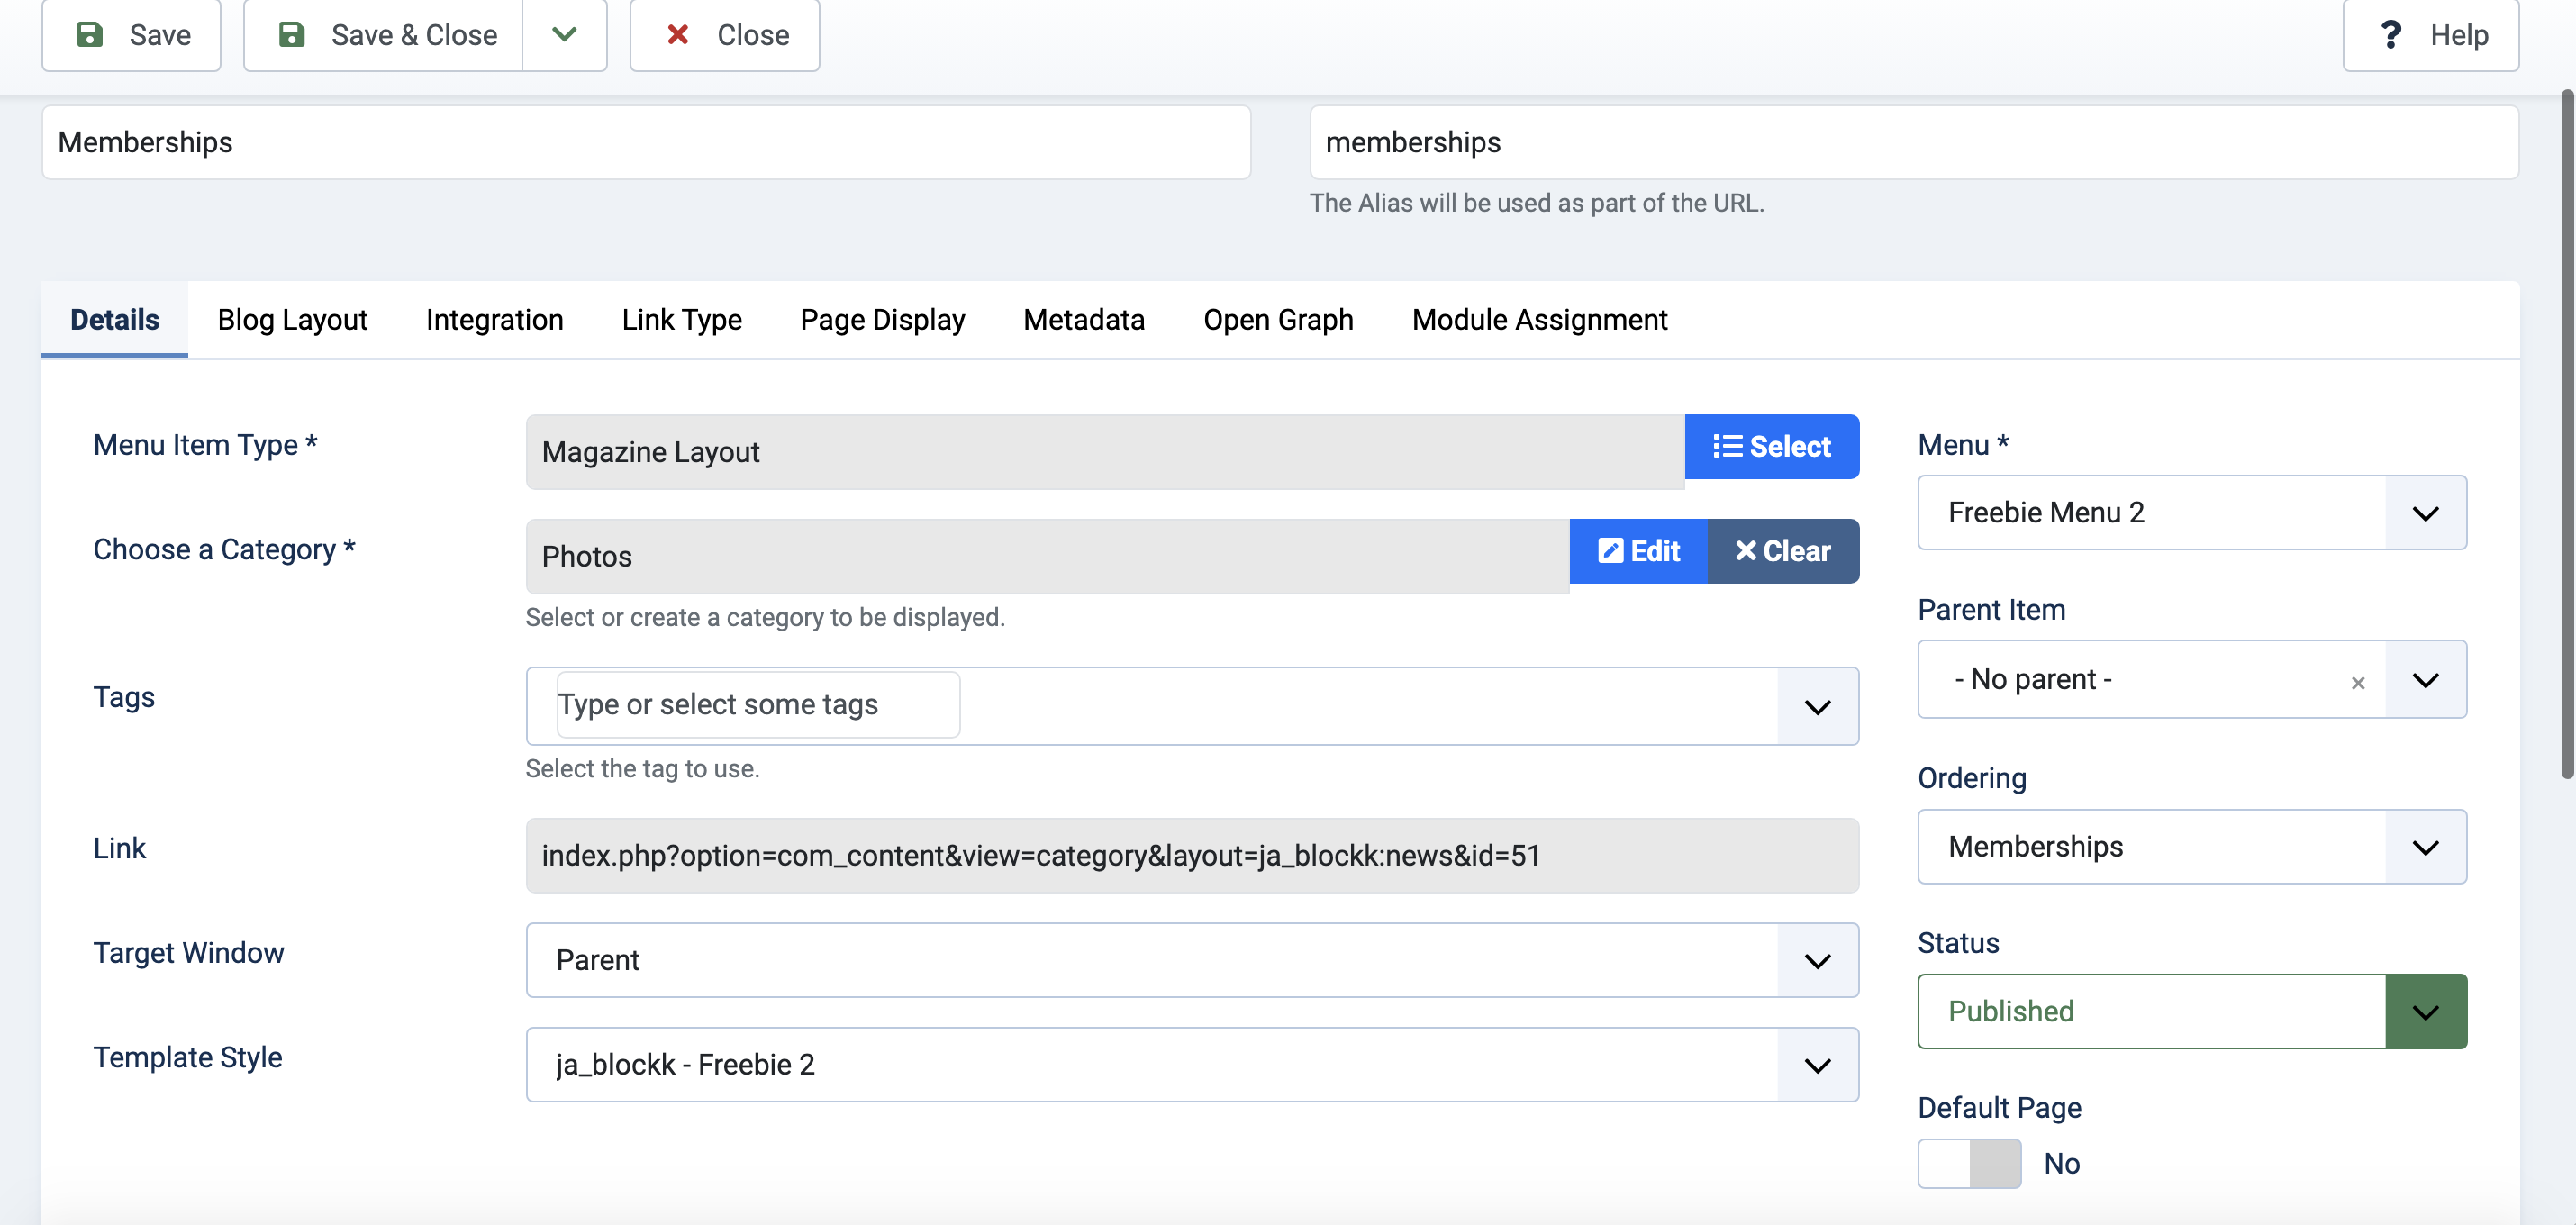The width and height of the screenshot is (2576, 1225).
Task: Expand the Save & Close dropdown arrow
Action: 564,35
